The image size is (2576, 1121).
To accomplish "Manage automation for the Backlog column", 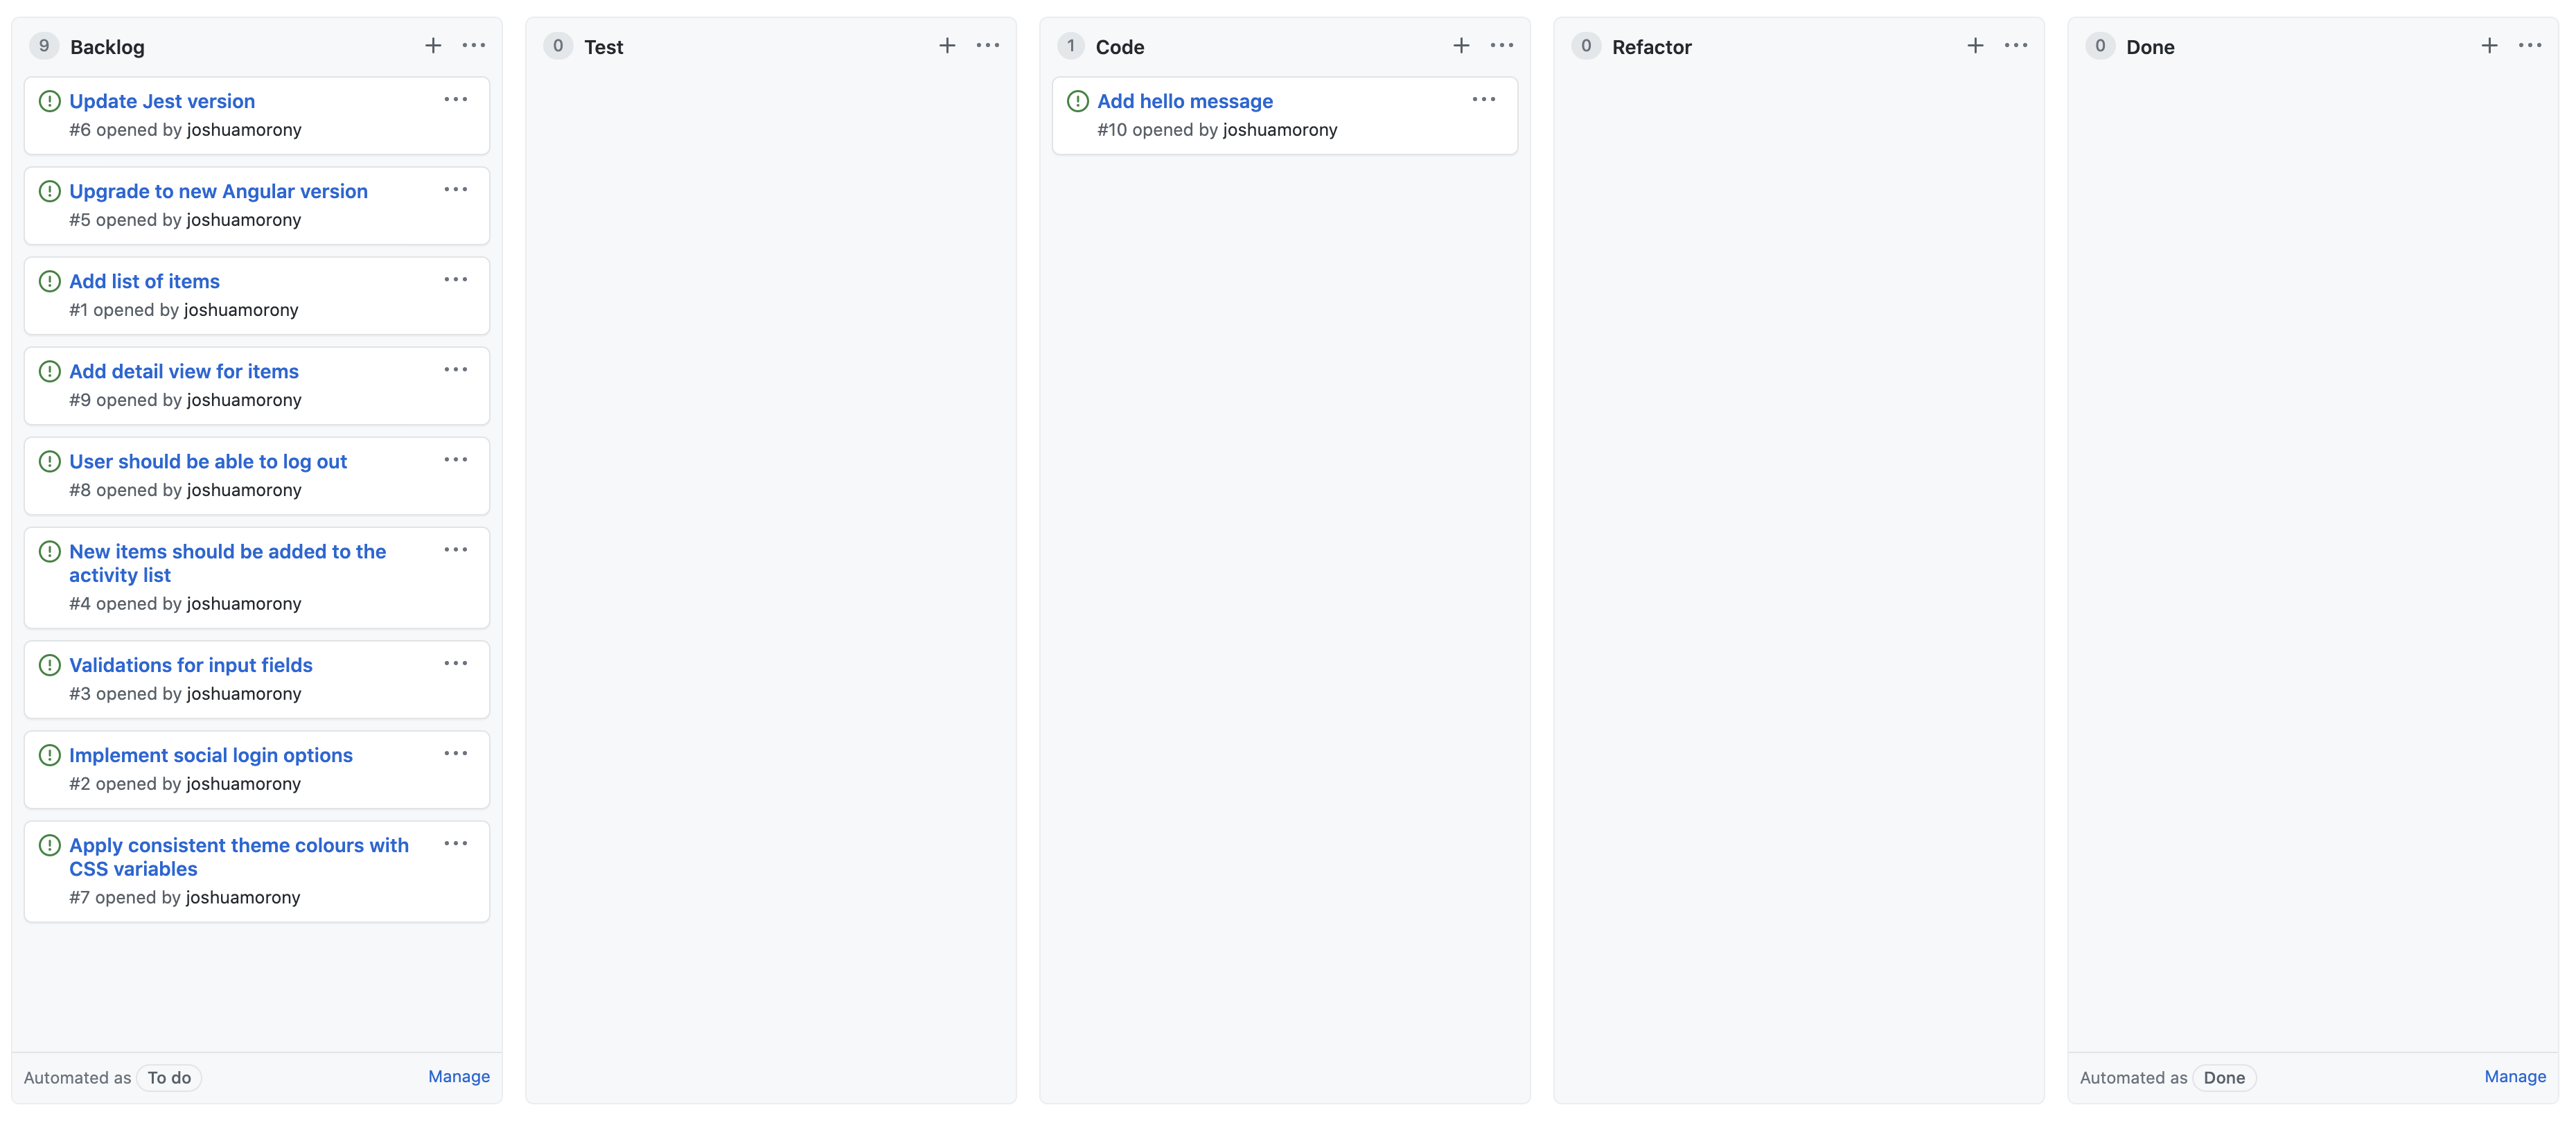I will click(459, 1077).
